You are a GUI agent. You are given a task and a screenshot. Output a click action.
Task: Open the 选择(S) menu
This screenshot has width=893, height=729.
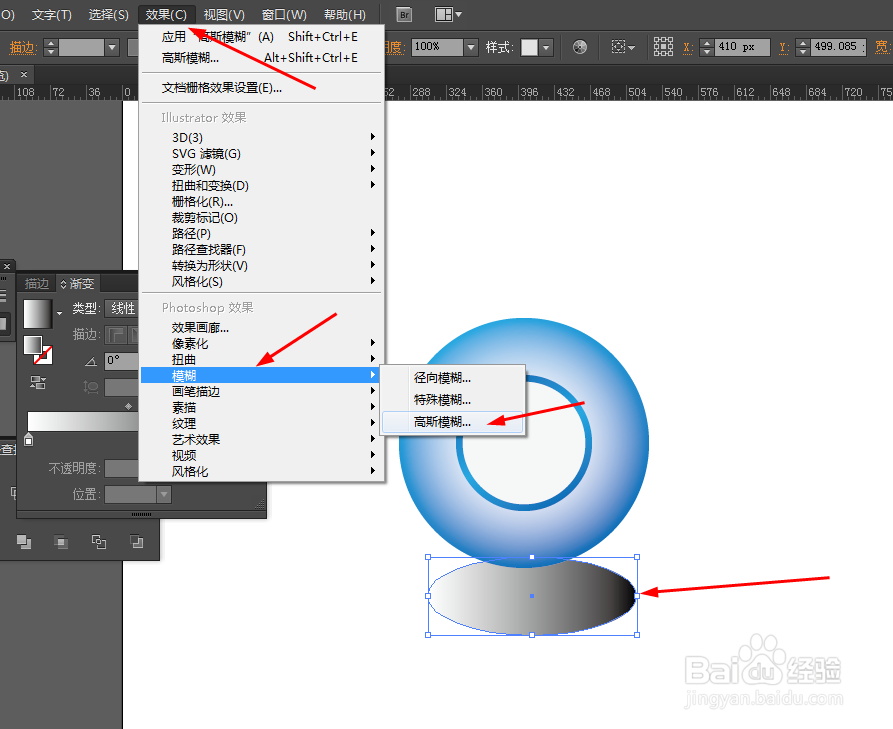[x=108, y=14]
